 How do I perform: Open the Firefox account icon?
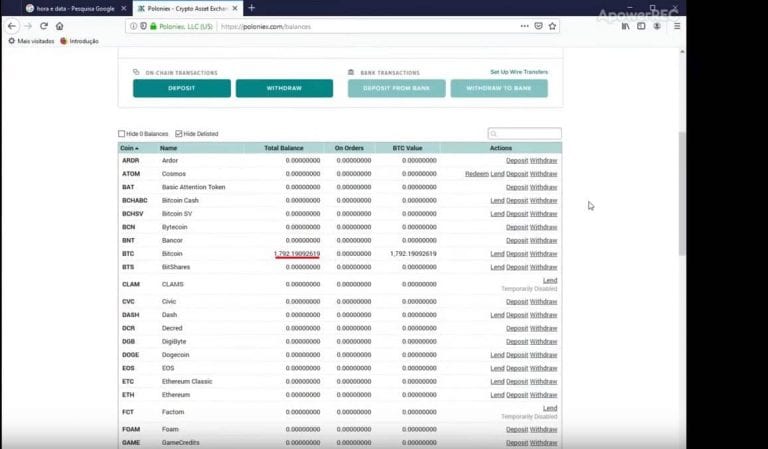pos(657,26)
